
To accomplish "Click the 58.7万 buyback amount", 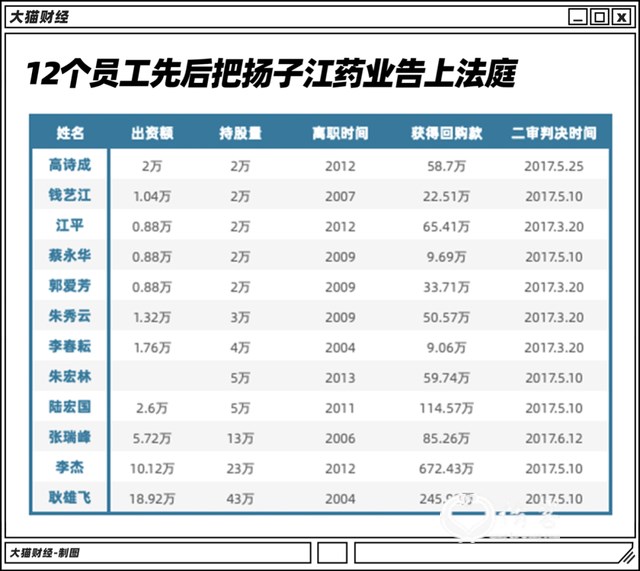I will (x=447, y=167).
